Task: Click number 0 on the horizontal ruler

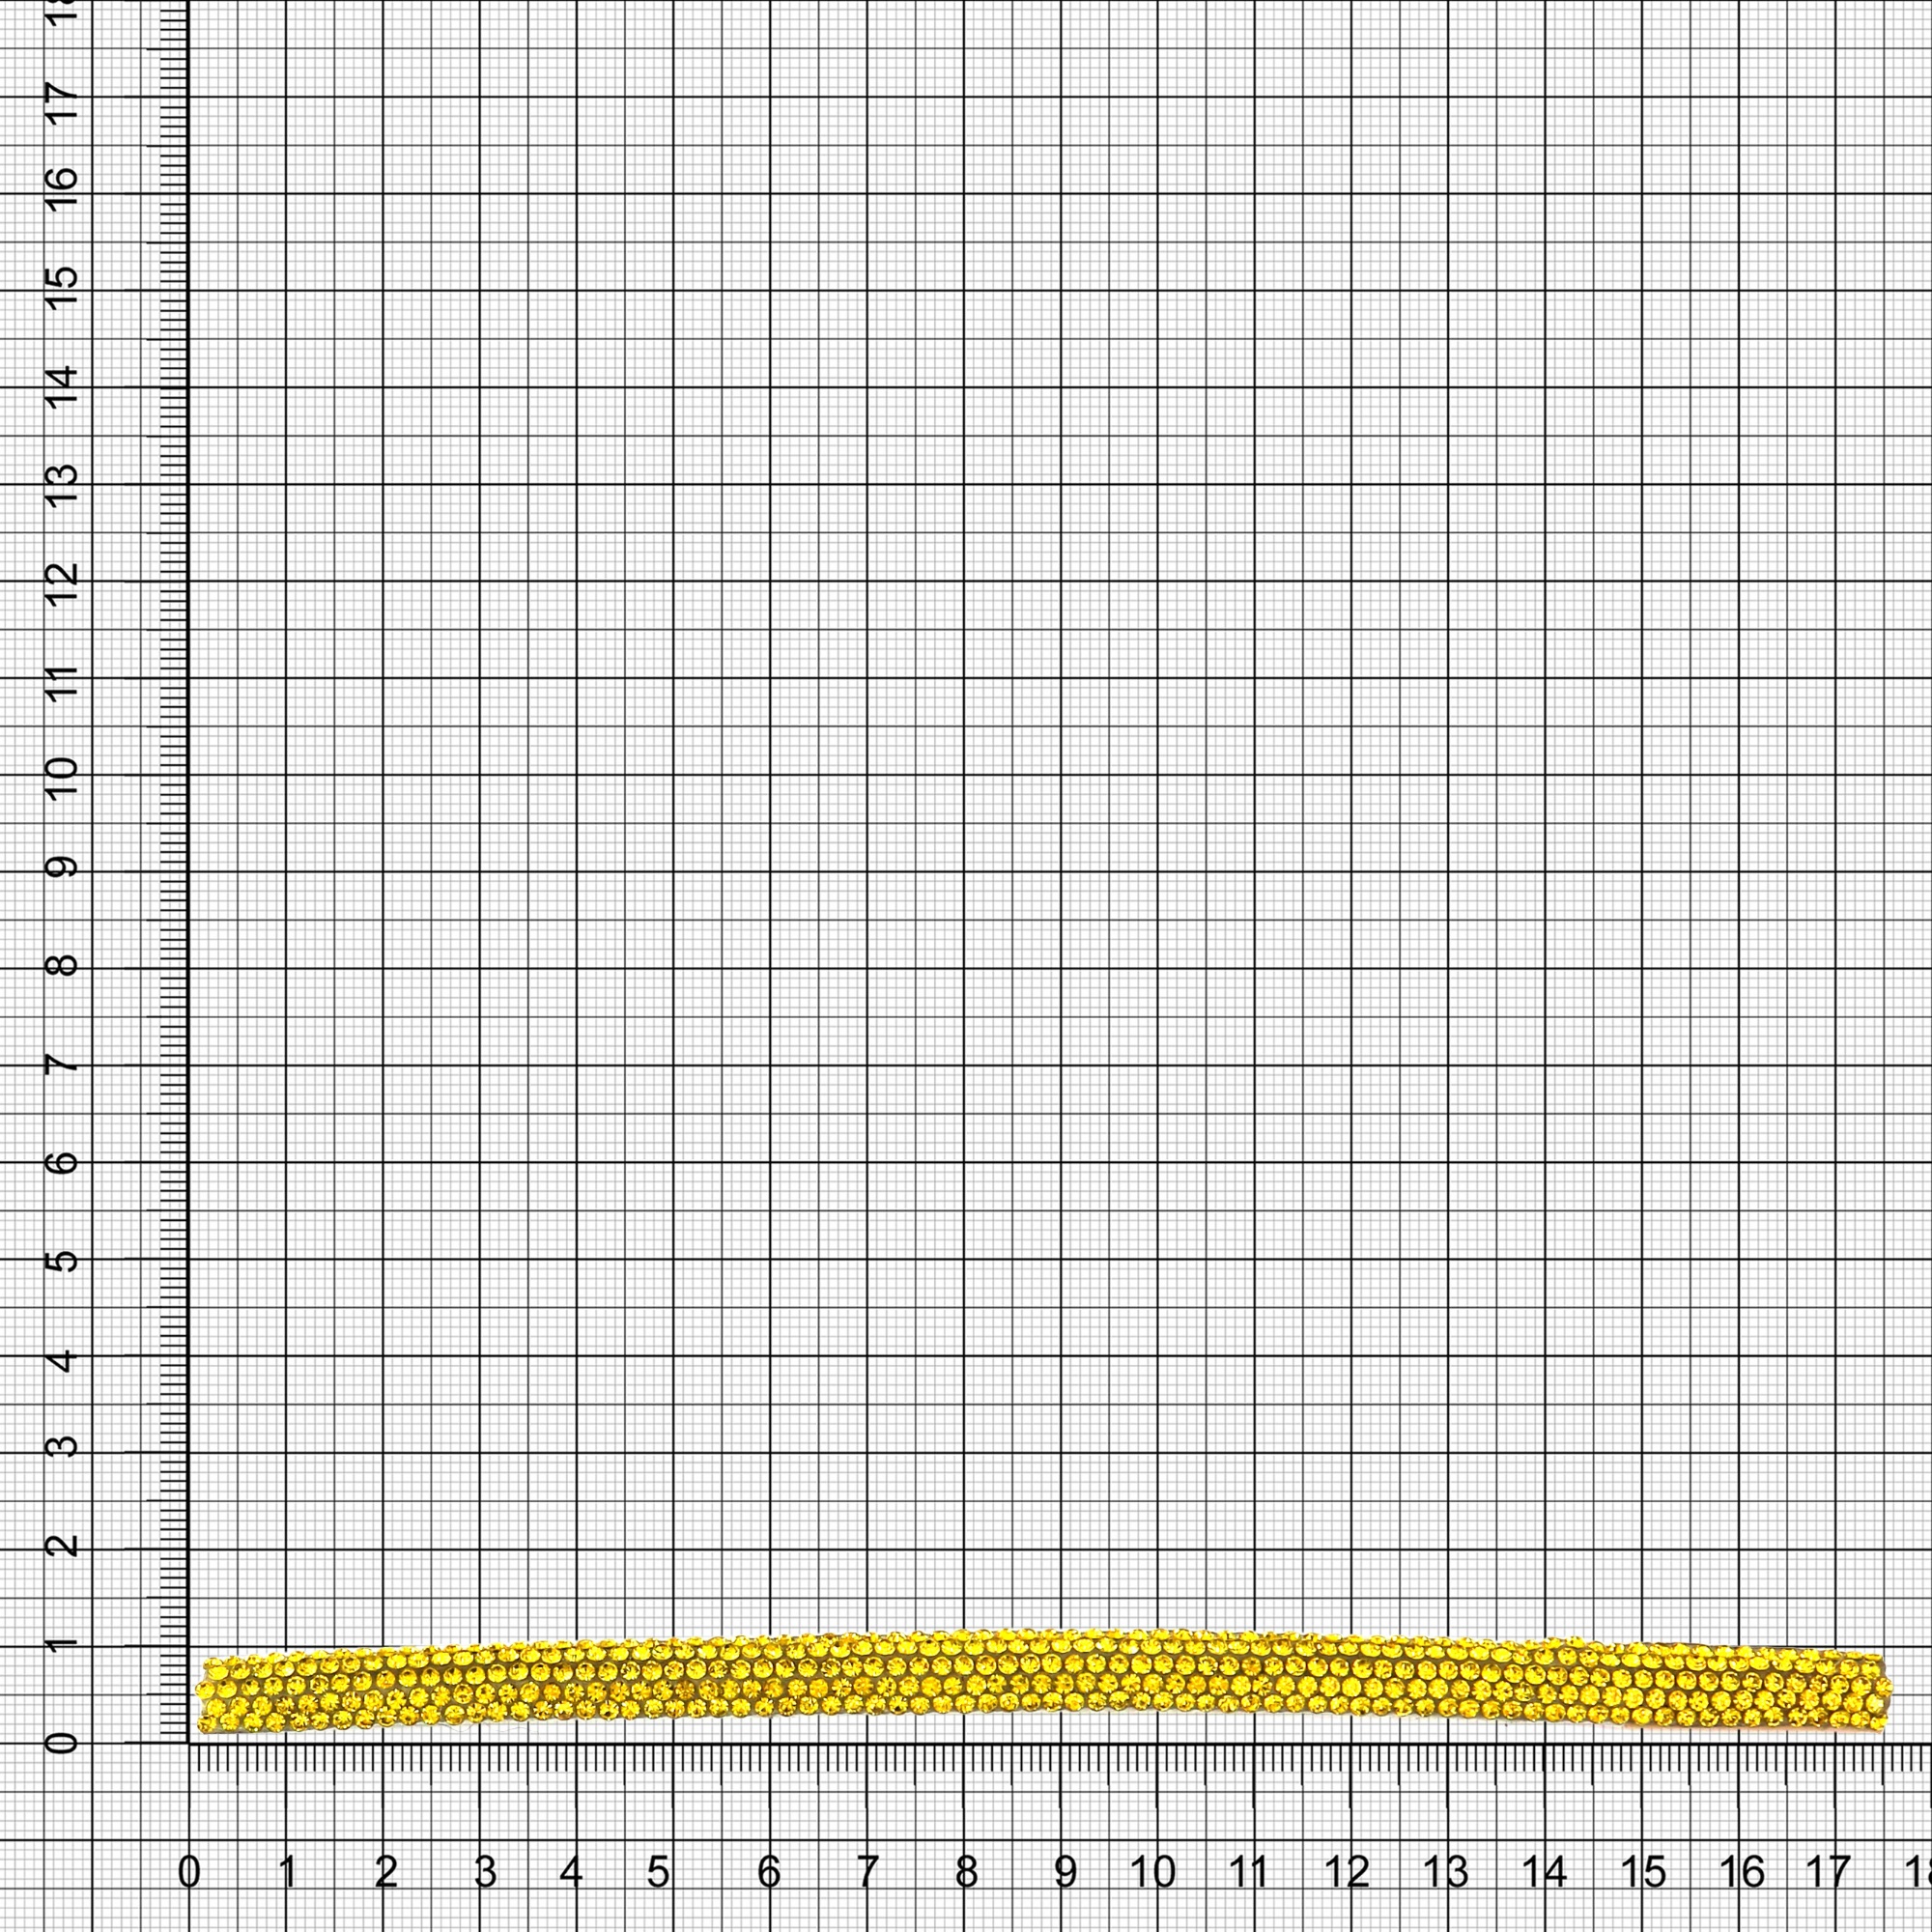Action: click(189, 1872)
